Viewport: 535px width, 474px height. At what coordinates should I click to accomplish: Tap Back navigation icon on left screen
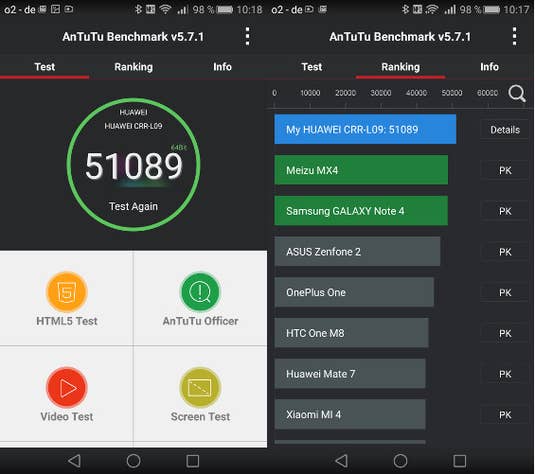(x=74, y=461)
